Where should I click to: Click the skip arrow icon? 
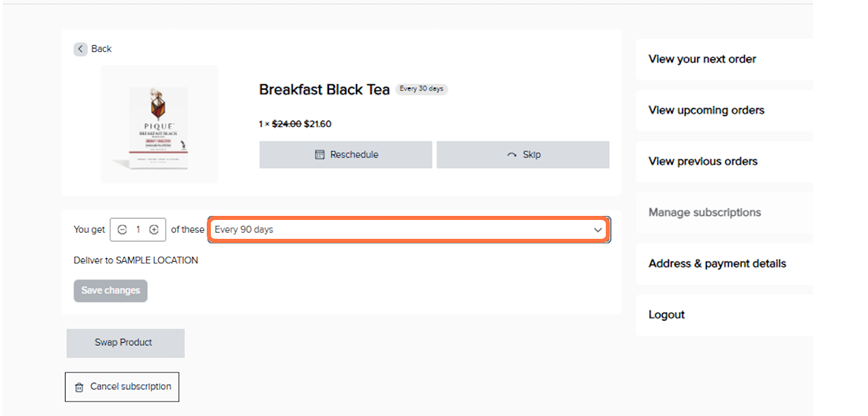[513, 155]
